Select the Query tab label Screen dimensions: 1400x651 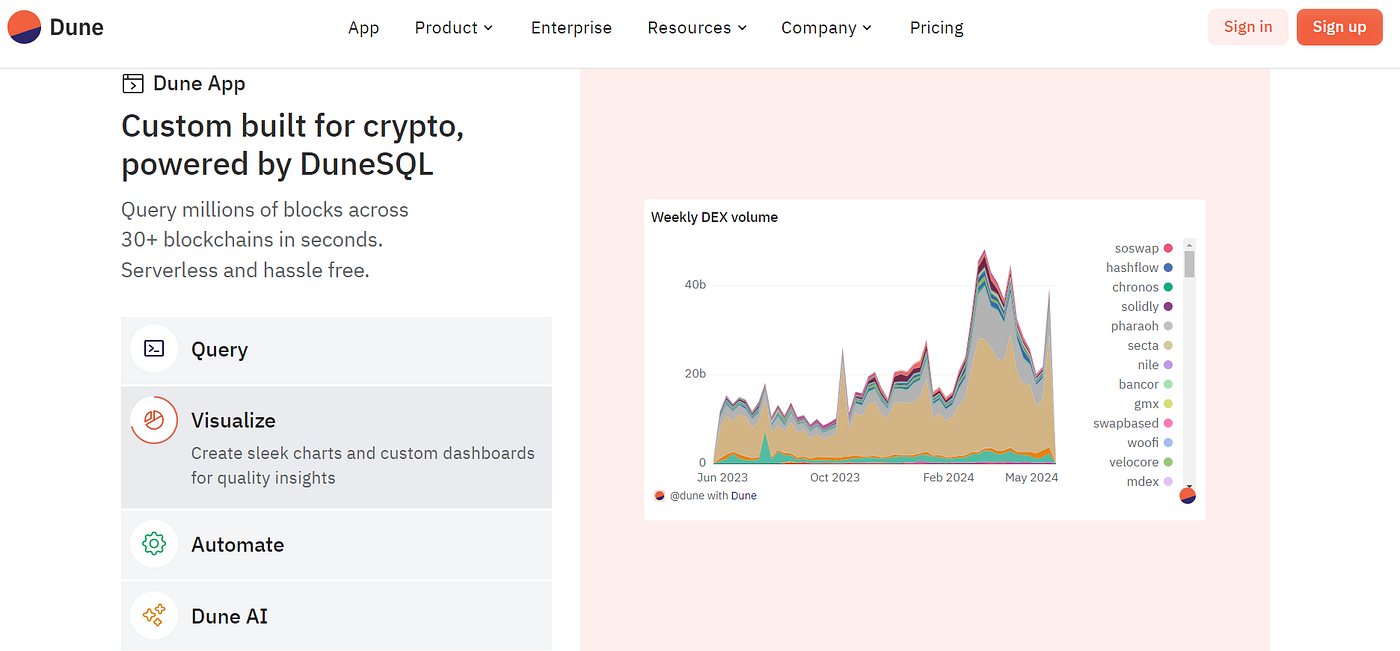pos(220,349)
